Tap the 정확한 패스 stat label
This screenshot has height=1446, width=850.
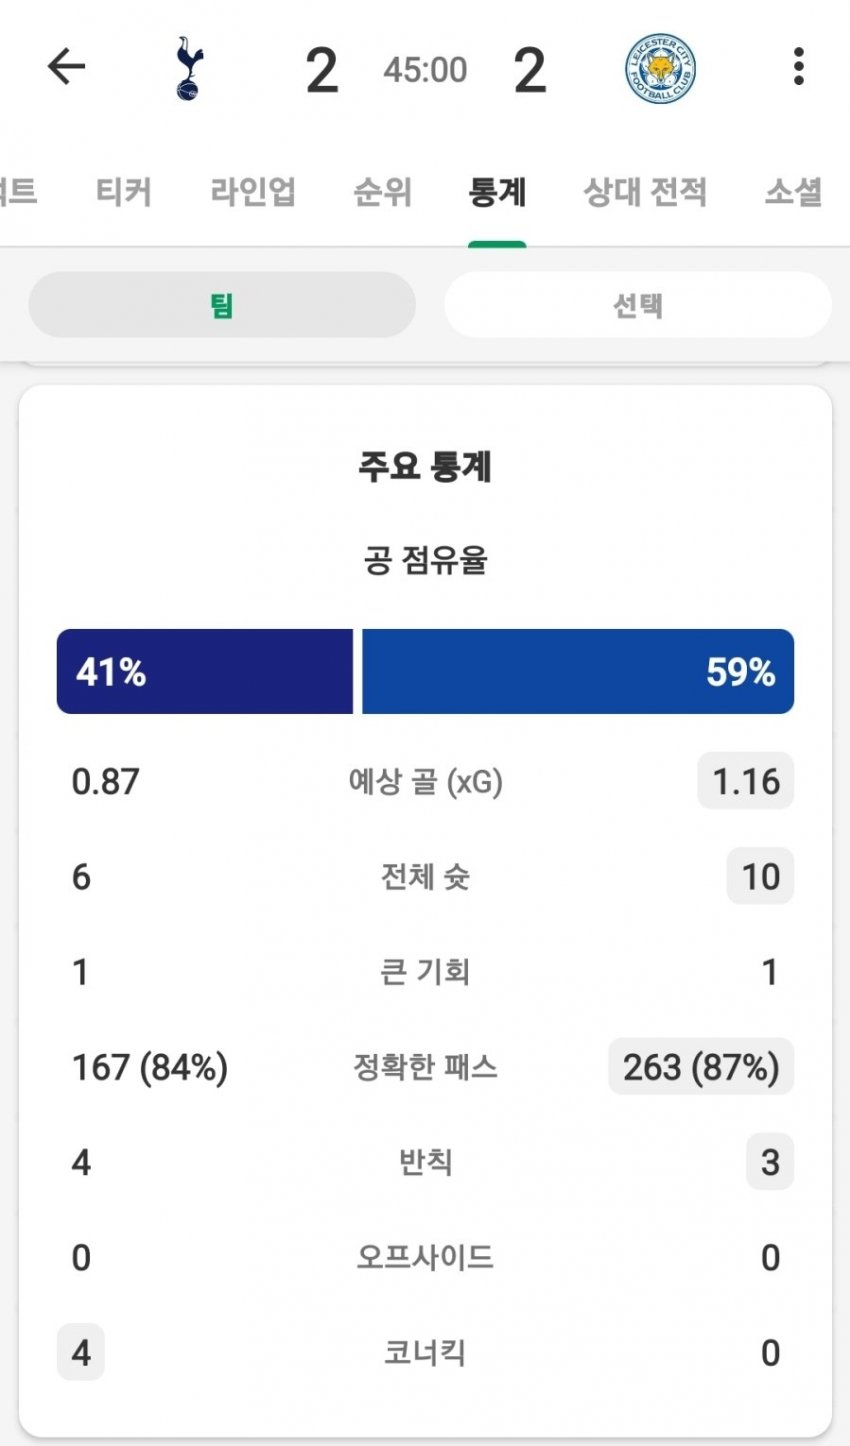click(x=425, y=1067)
